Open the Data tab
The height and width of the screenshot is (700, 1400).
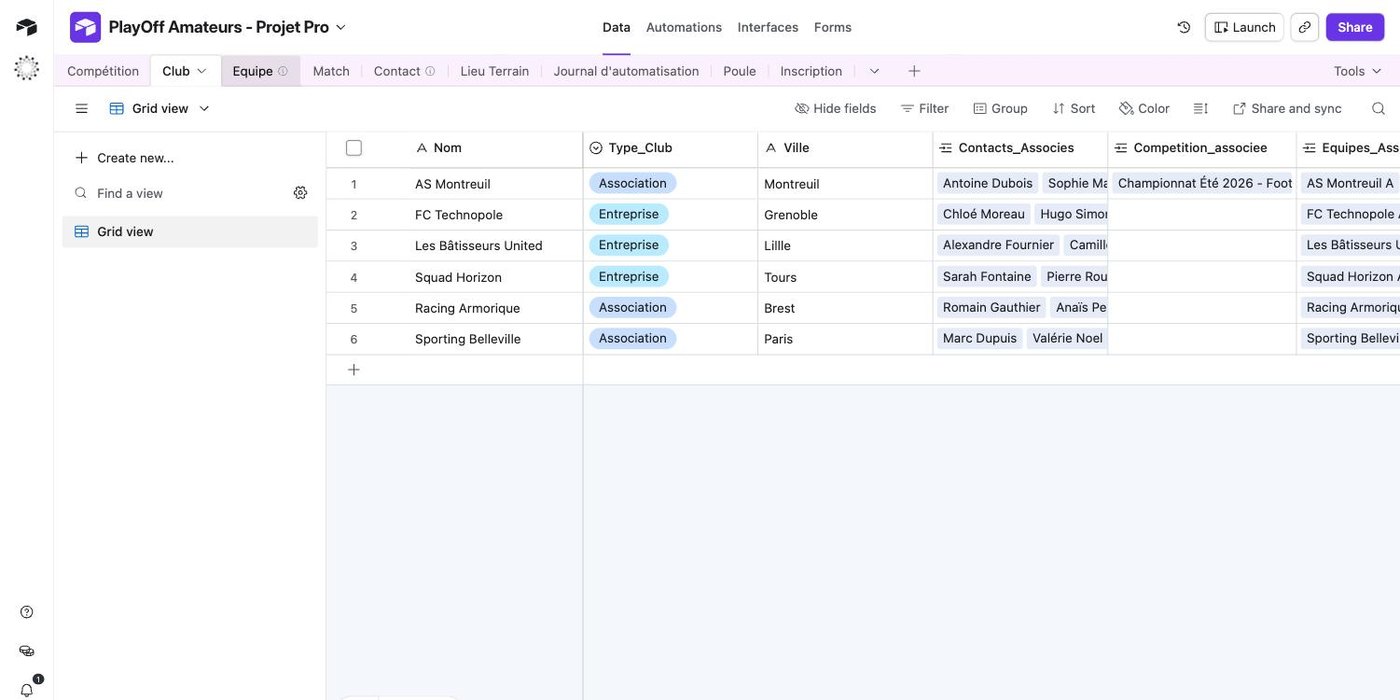point(616,27)
